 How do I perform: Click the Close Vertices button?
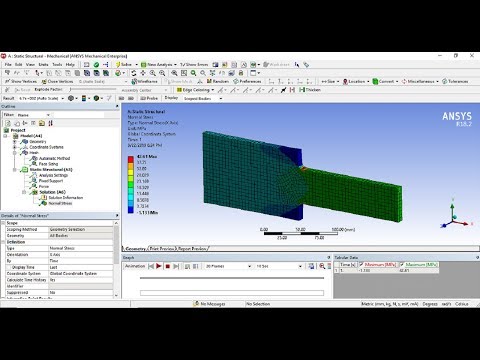tap(57, 81)
